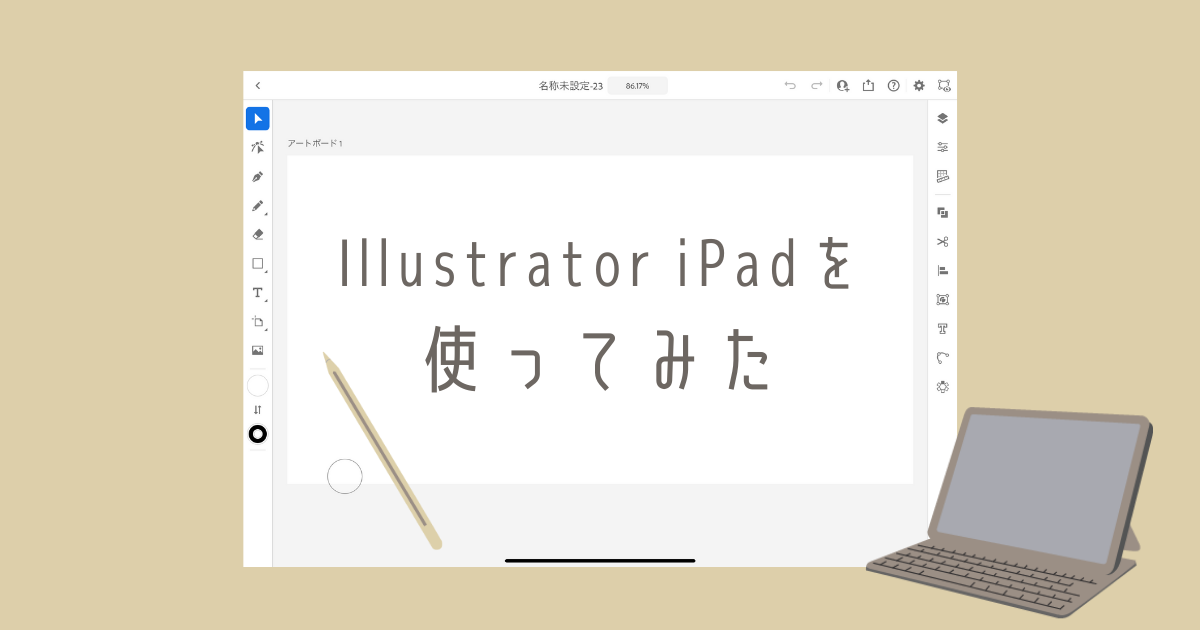Open the Precision ruler panel

(942, 176)
